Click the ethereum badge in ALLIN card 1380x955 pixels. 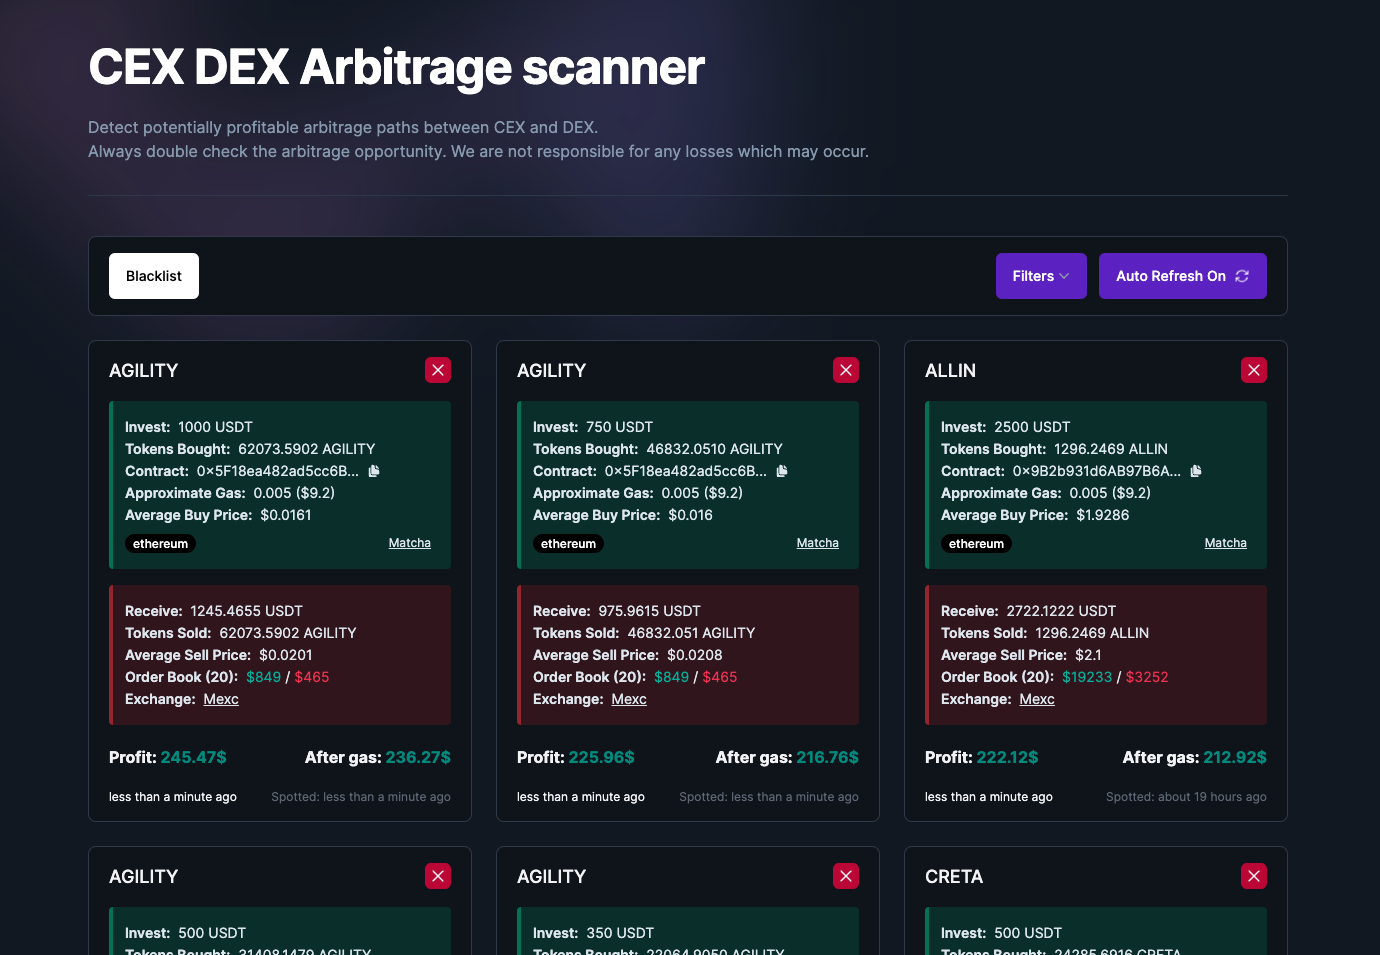click(x=976, y=544)
